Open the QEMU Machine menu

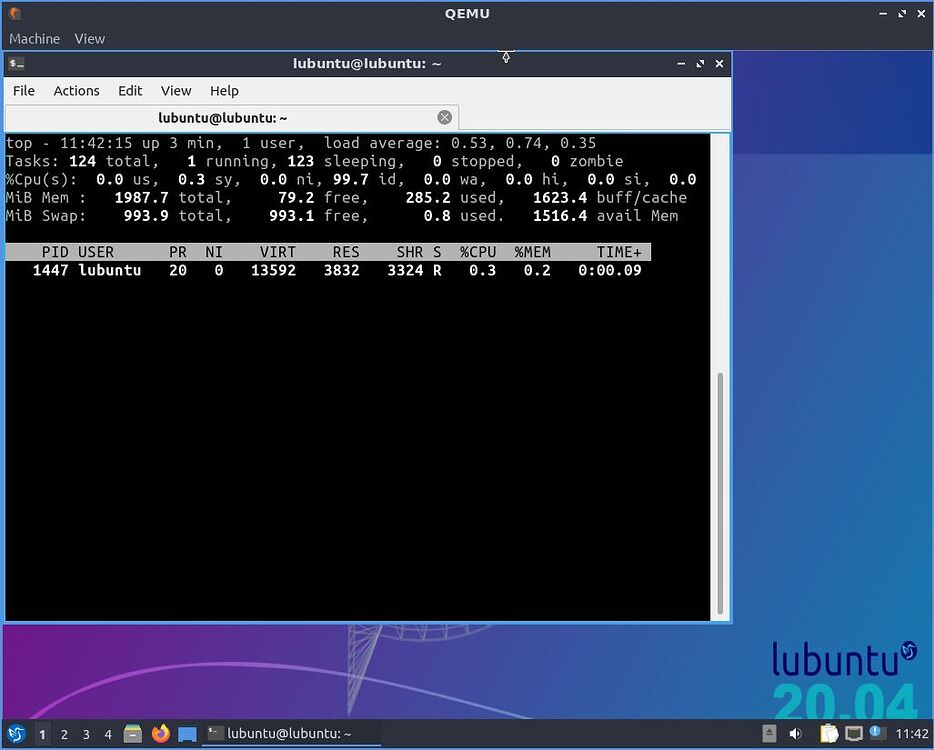[x=35, y=39]
